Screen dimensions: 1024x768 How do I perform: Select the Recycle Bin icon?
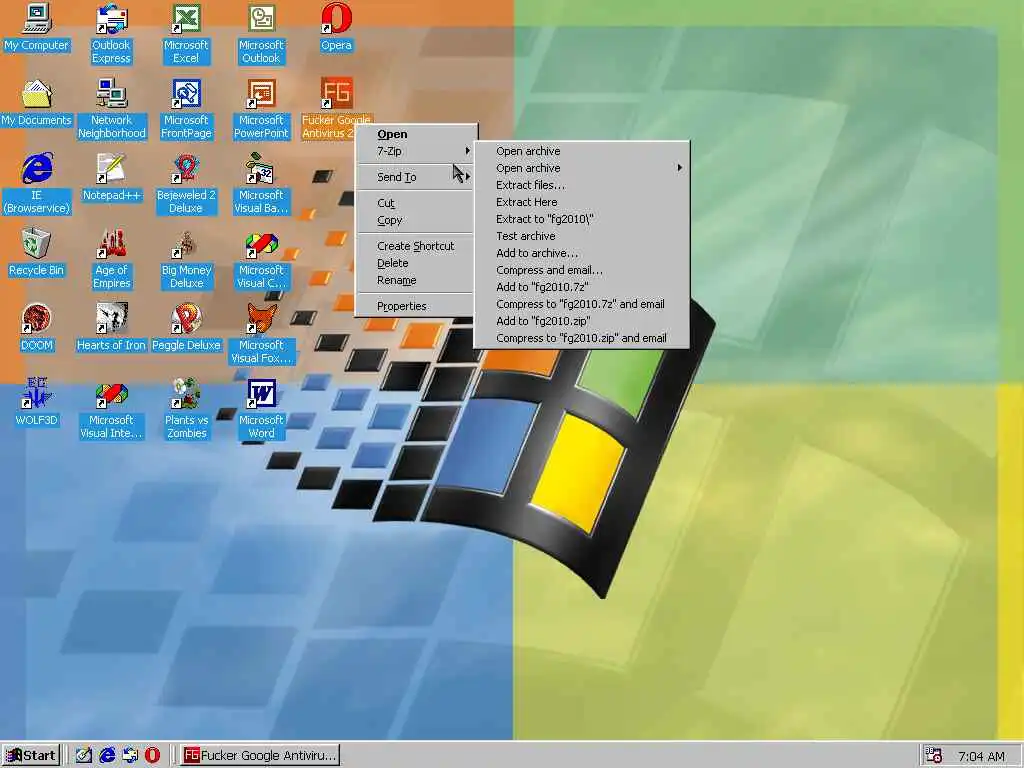click(x=37, y=253)
